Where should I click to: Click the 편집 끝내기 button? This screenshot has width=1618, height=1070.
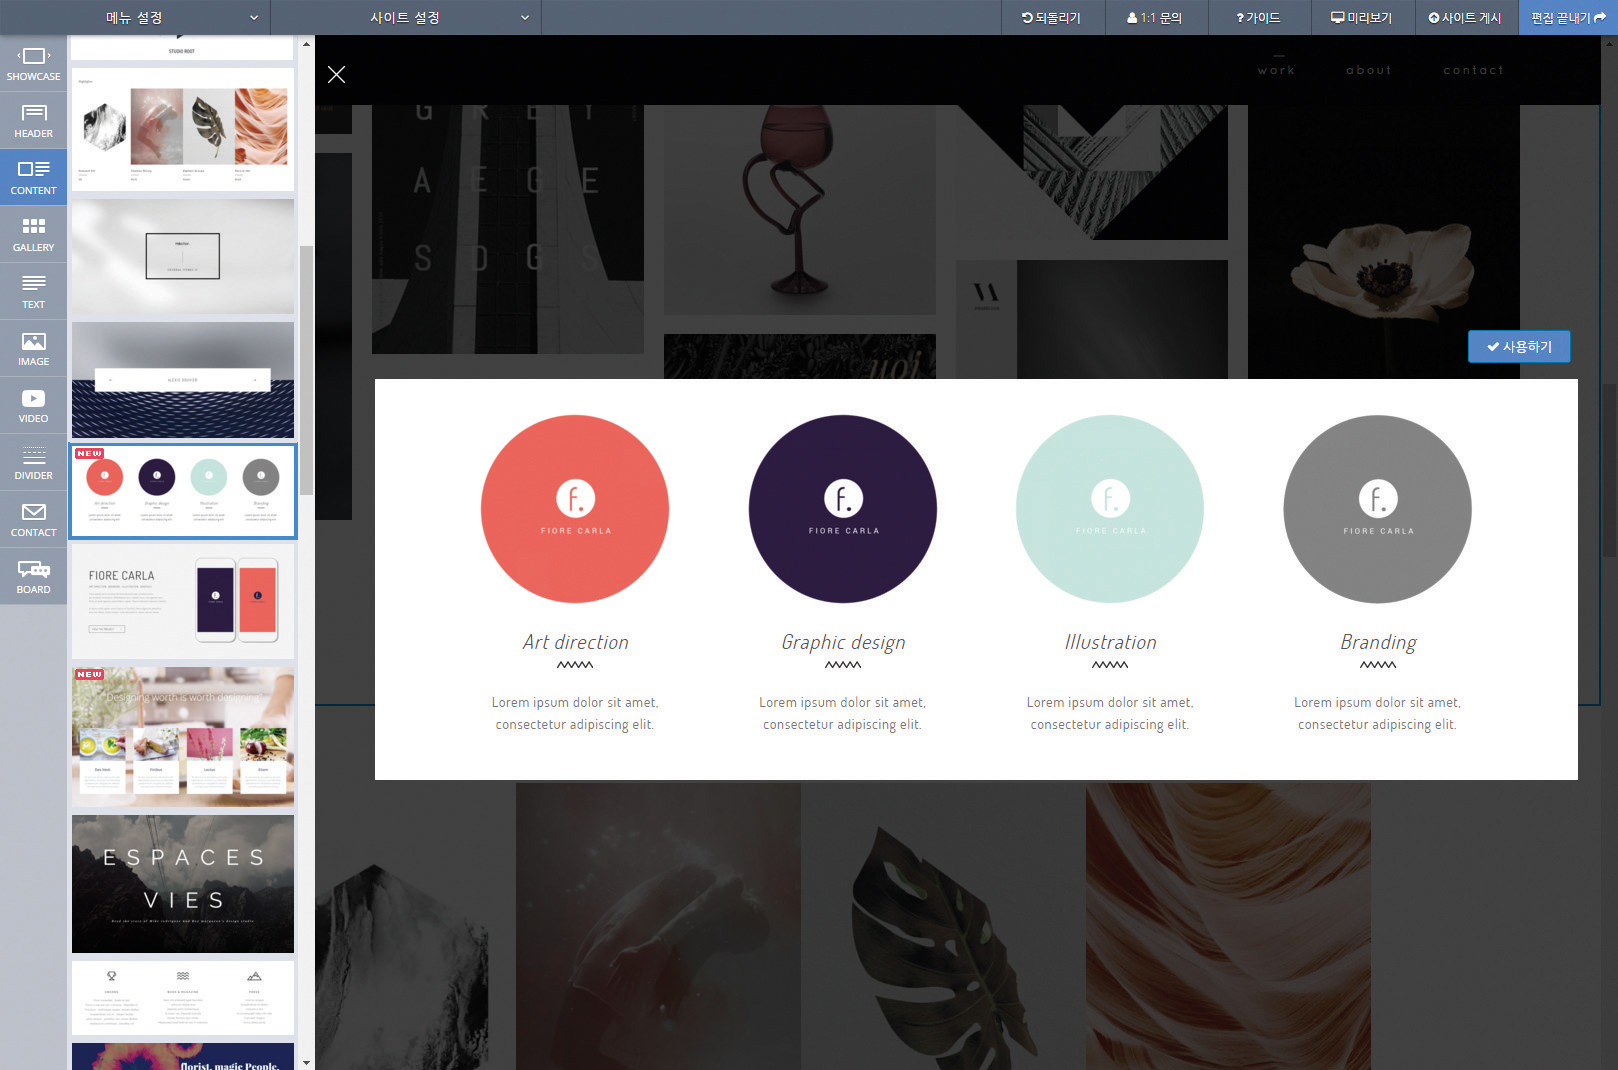[1567, 17]
